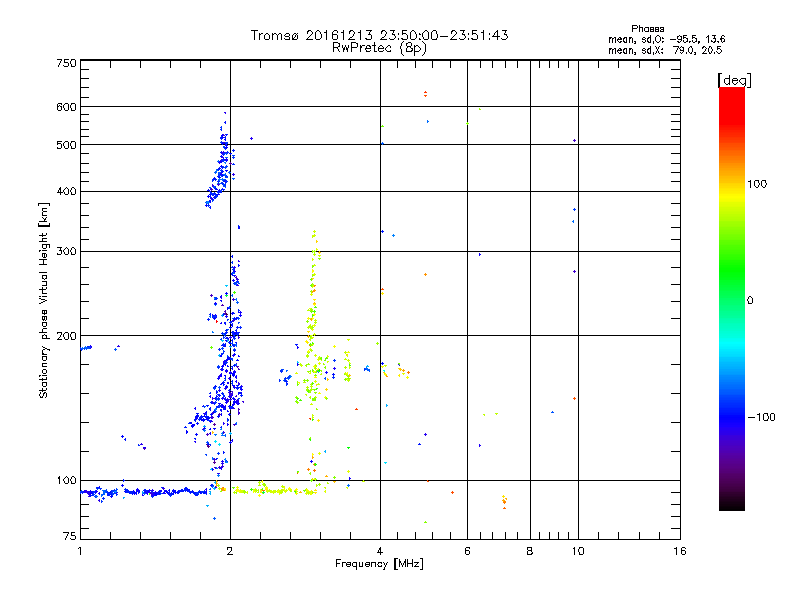Click the 'Stationary phase Virtual Height [km]' axis label
This screenshot has width=800, height=600.
pos(43,301)
